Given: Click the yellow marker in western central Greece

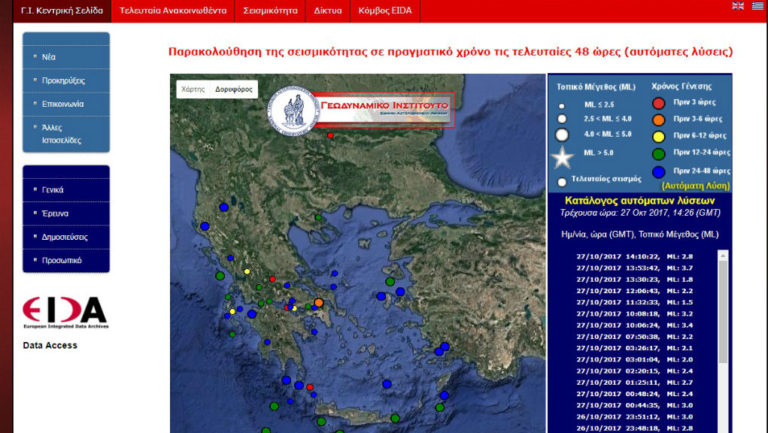Looking at the screenshot, I should pyautogui.click(x=247, y=271).
